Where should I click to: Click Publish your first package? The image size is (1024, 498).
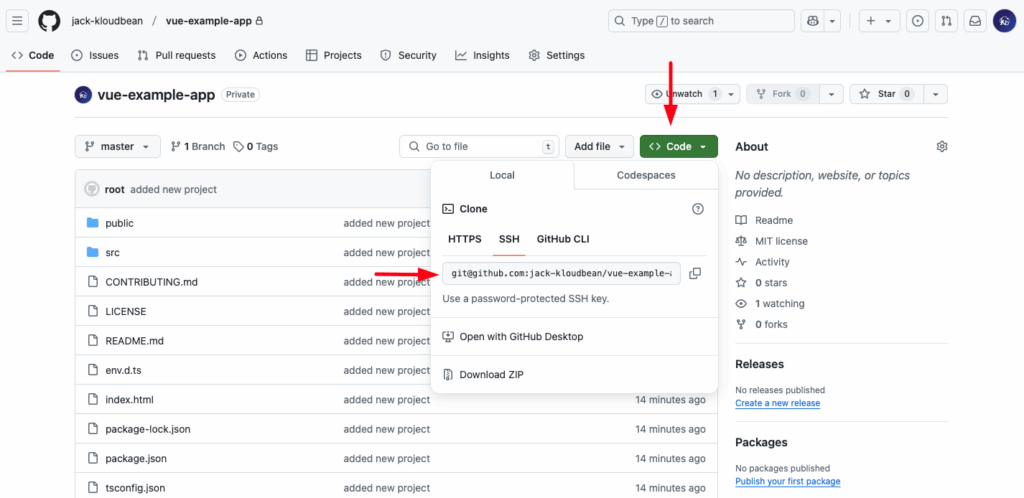coord(788,482)
